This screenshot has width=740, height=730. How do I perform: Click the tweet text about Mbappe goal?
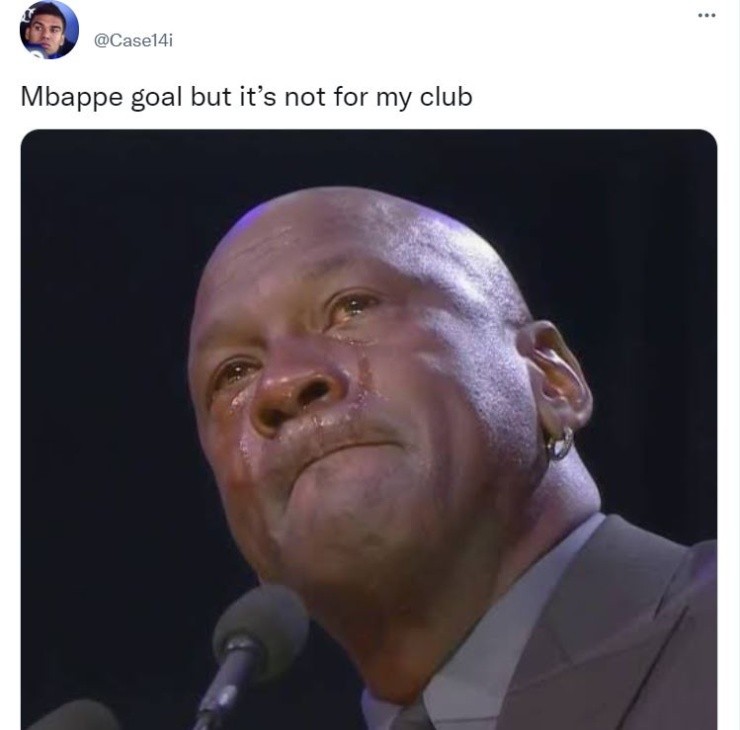coord(246,98)
